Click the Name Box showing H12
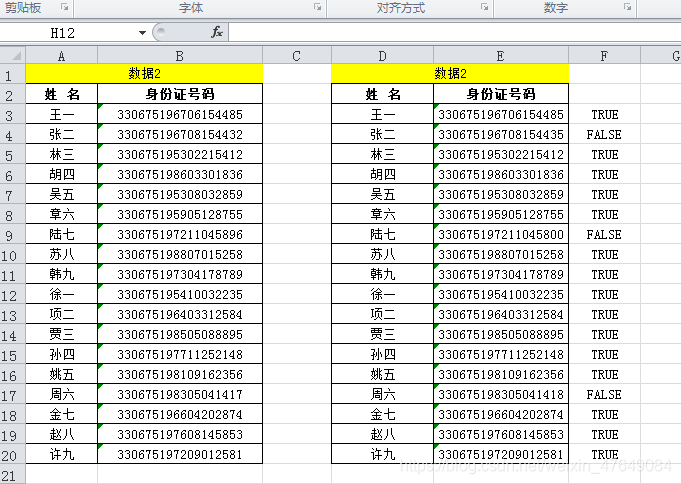The image size is (681, 484). tap(63, 33)
